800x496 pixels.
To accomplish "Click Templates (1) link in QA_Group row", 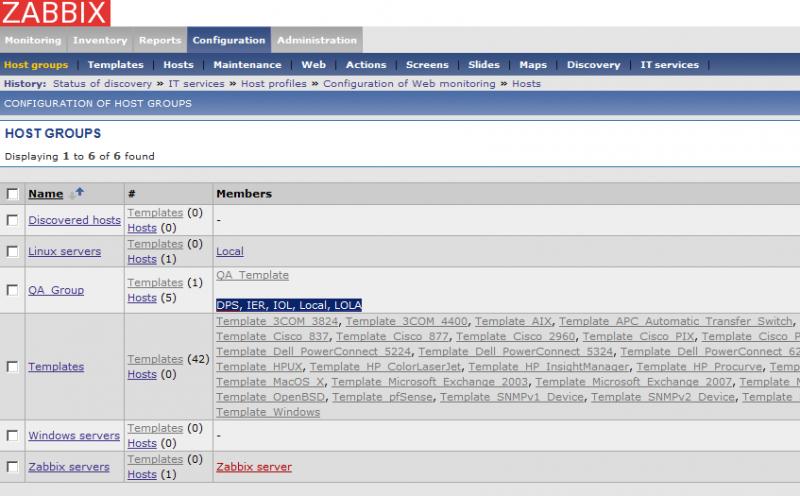I will 155,282.
